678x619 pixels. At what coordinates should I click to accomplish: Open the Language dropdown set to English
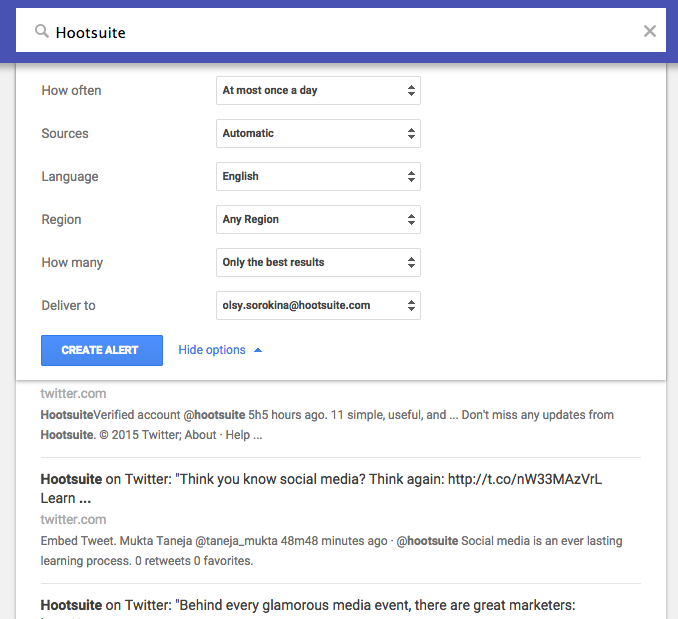click(318, 176)
